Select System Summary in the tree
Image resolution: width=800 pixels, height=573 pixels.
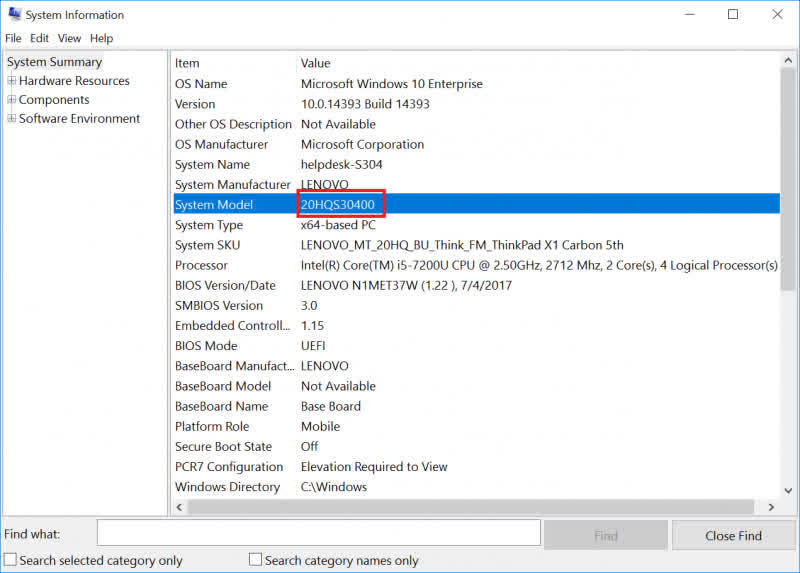(55, 62)
